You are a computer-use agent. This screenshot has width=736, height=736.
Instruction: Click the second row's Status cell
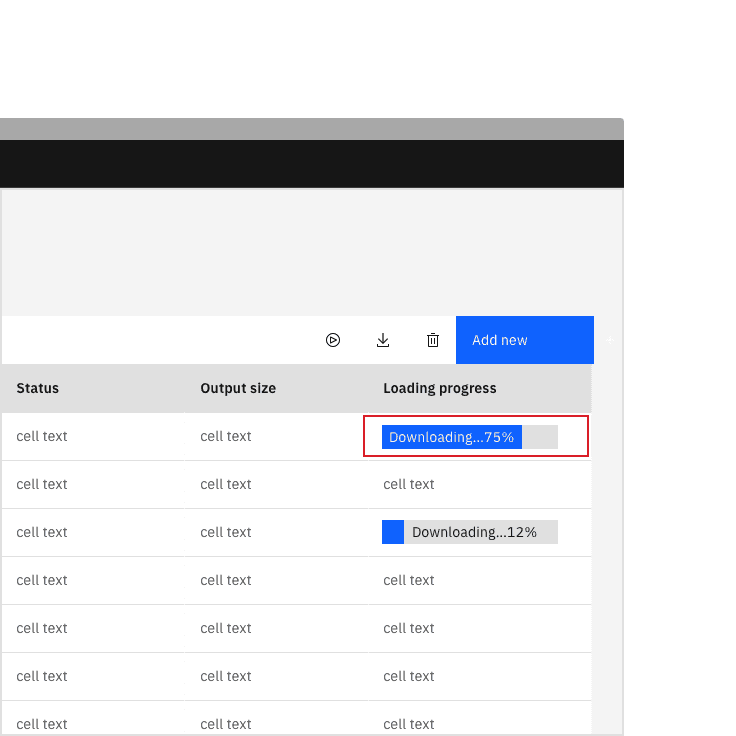pyautogui.click(x=42, y=484)
